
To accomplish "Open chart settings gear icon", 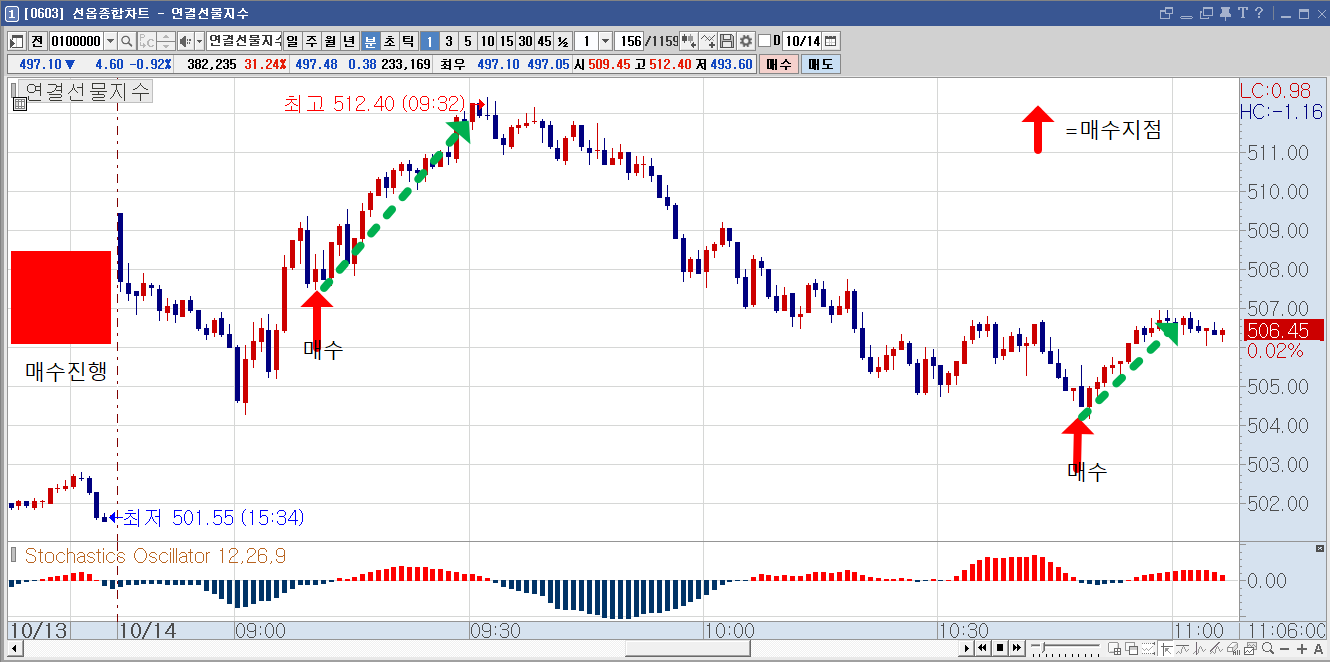I will (x=746, y=41).
